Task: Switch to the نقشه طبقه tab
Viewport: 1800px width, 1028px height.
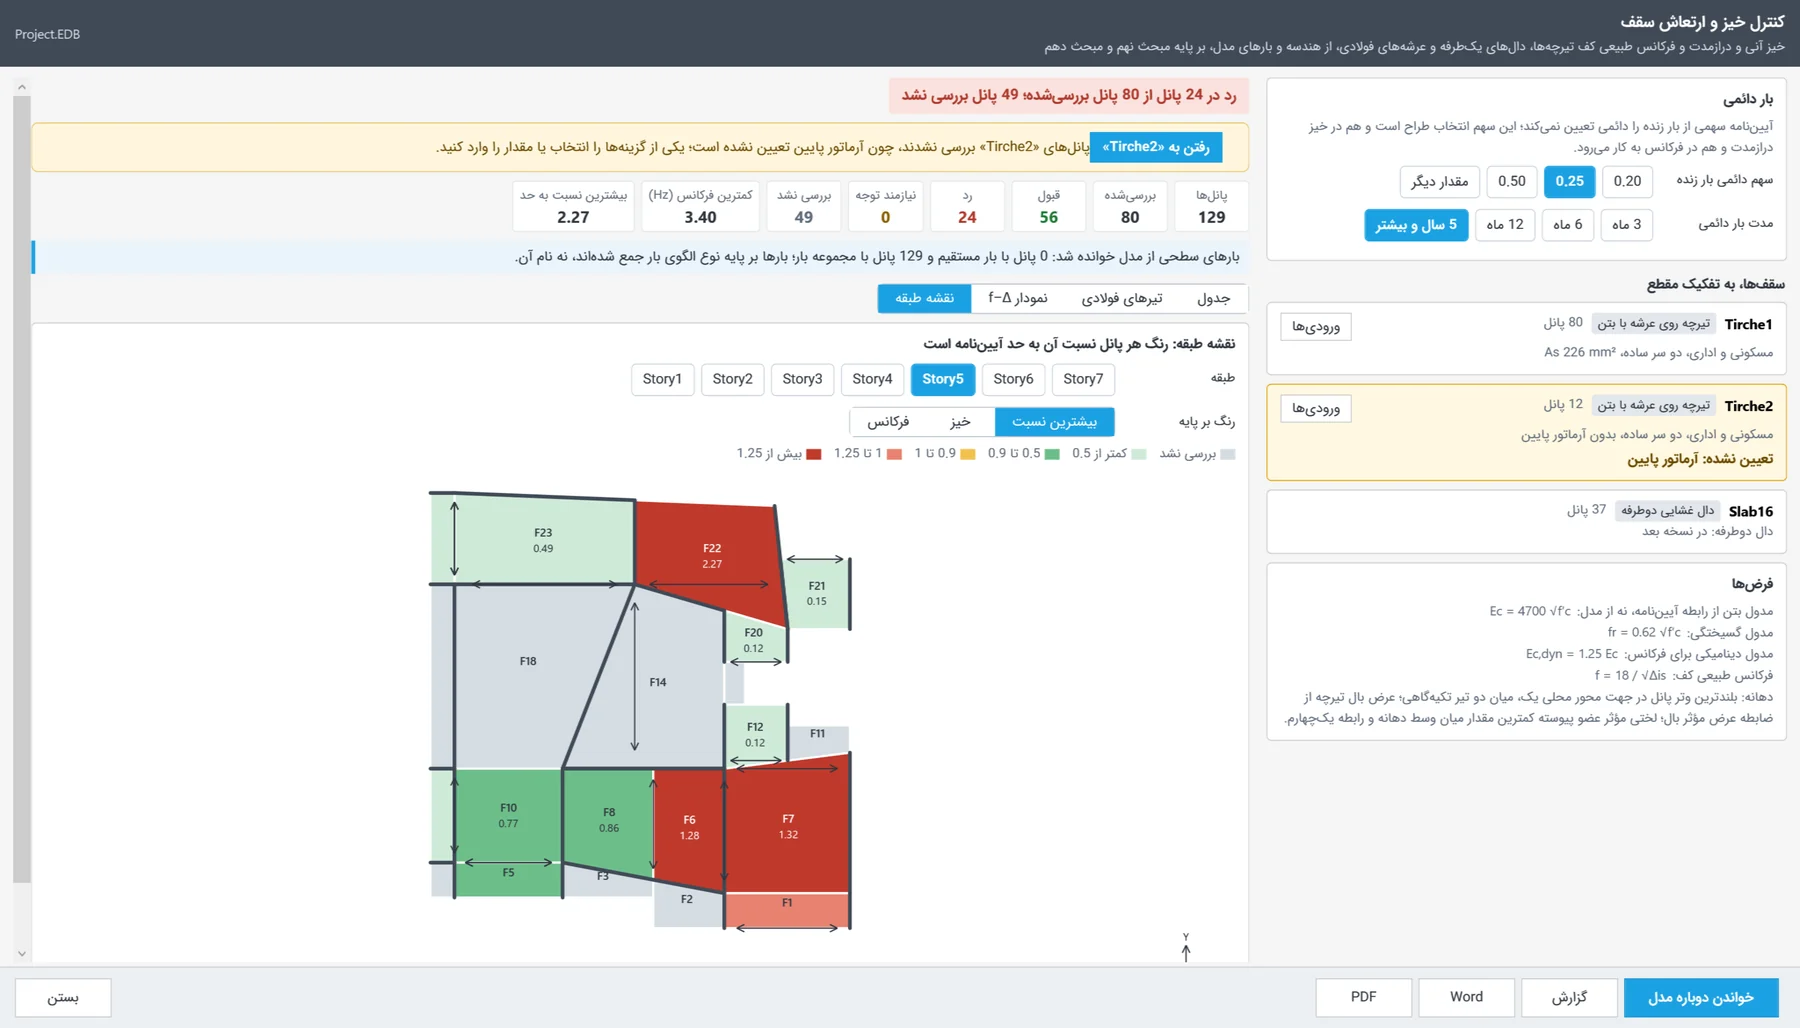Action: pos(924,298)
